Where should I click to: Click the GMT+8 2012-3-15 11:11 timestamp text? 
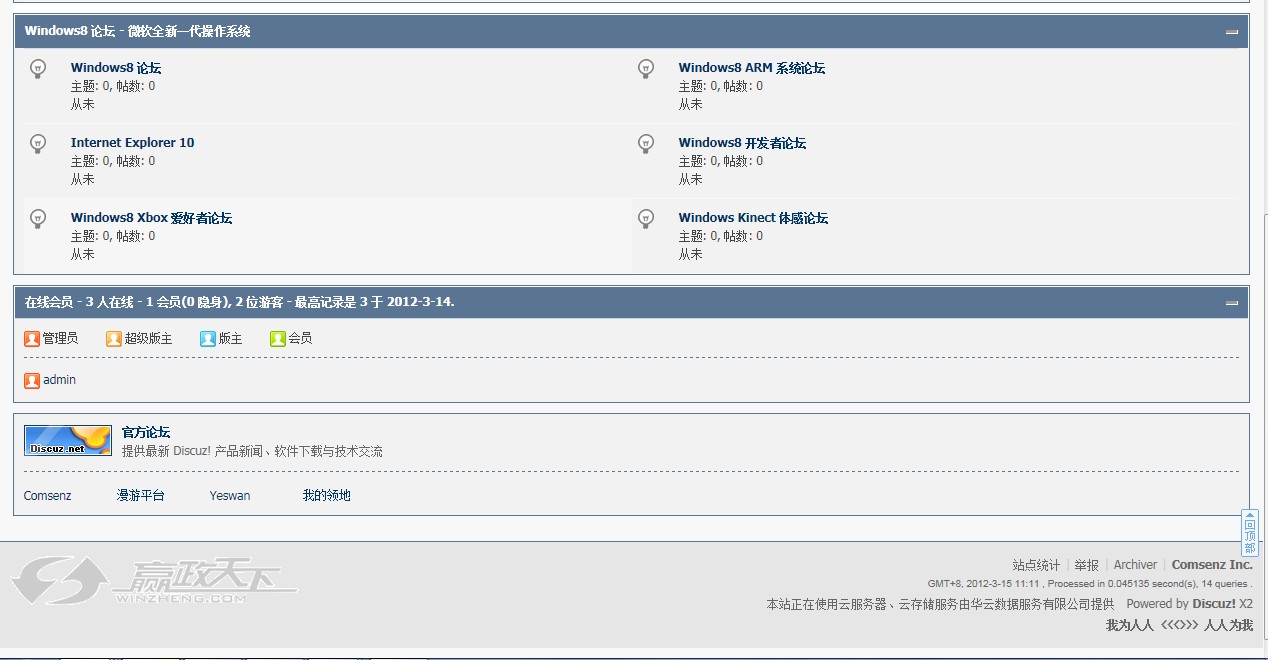[x=985, y=584]
